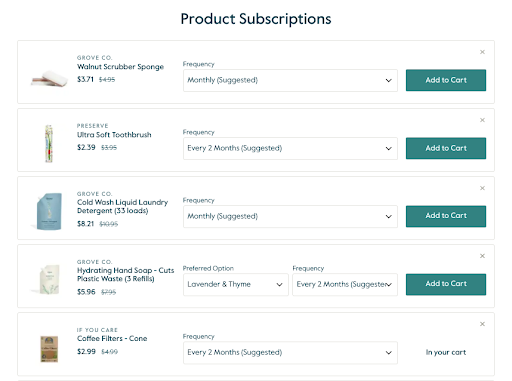The image size is (512, 381).
Task: Click the IF YOU CARE brand label
Action: tap(97, 330)
